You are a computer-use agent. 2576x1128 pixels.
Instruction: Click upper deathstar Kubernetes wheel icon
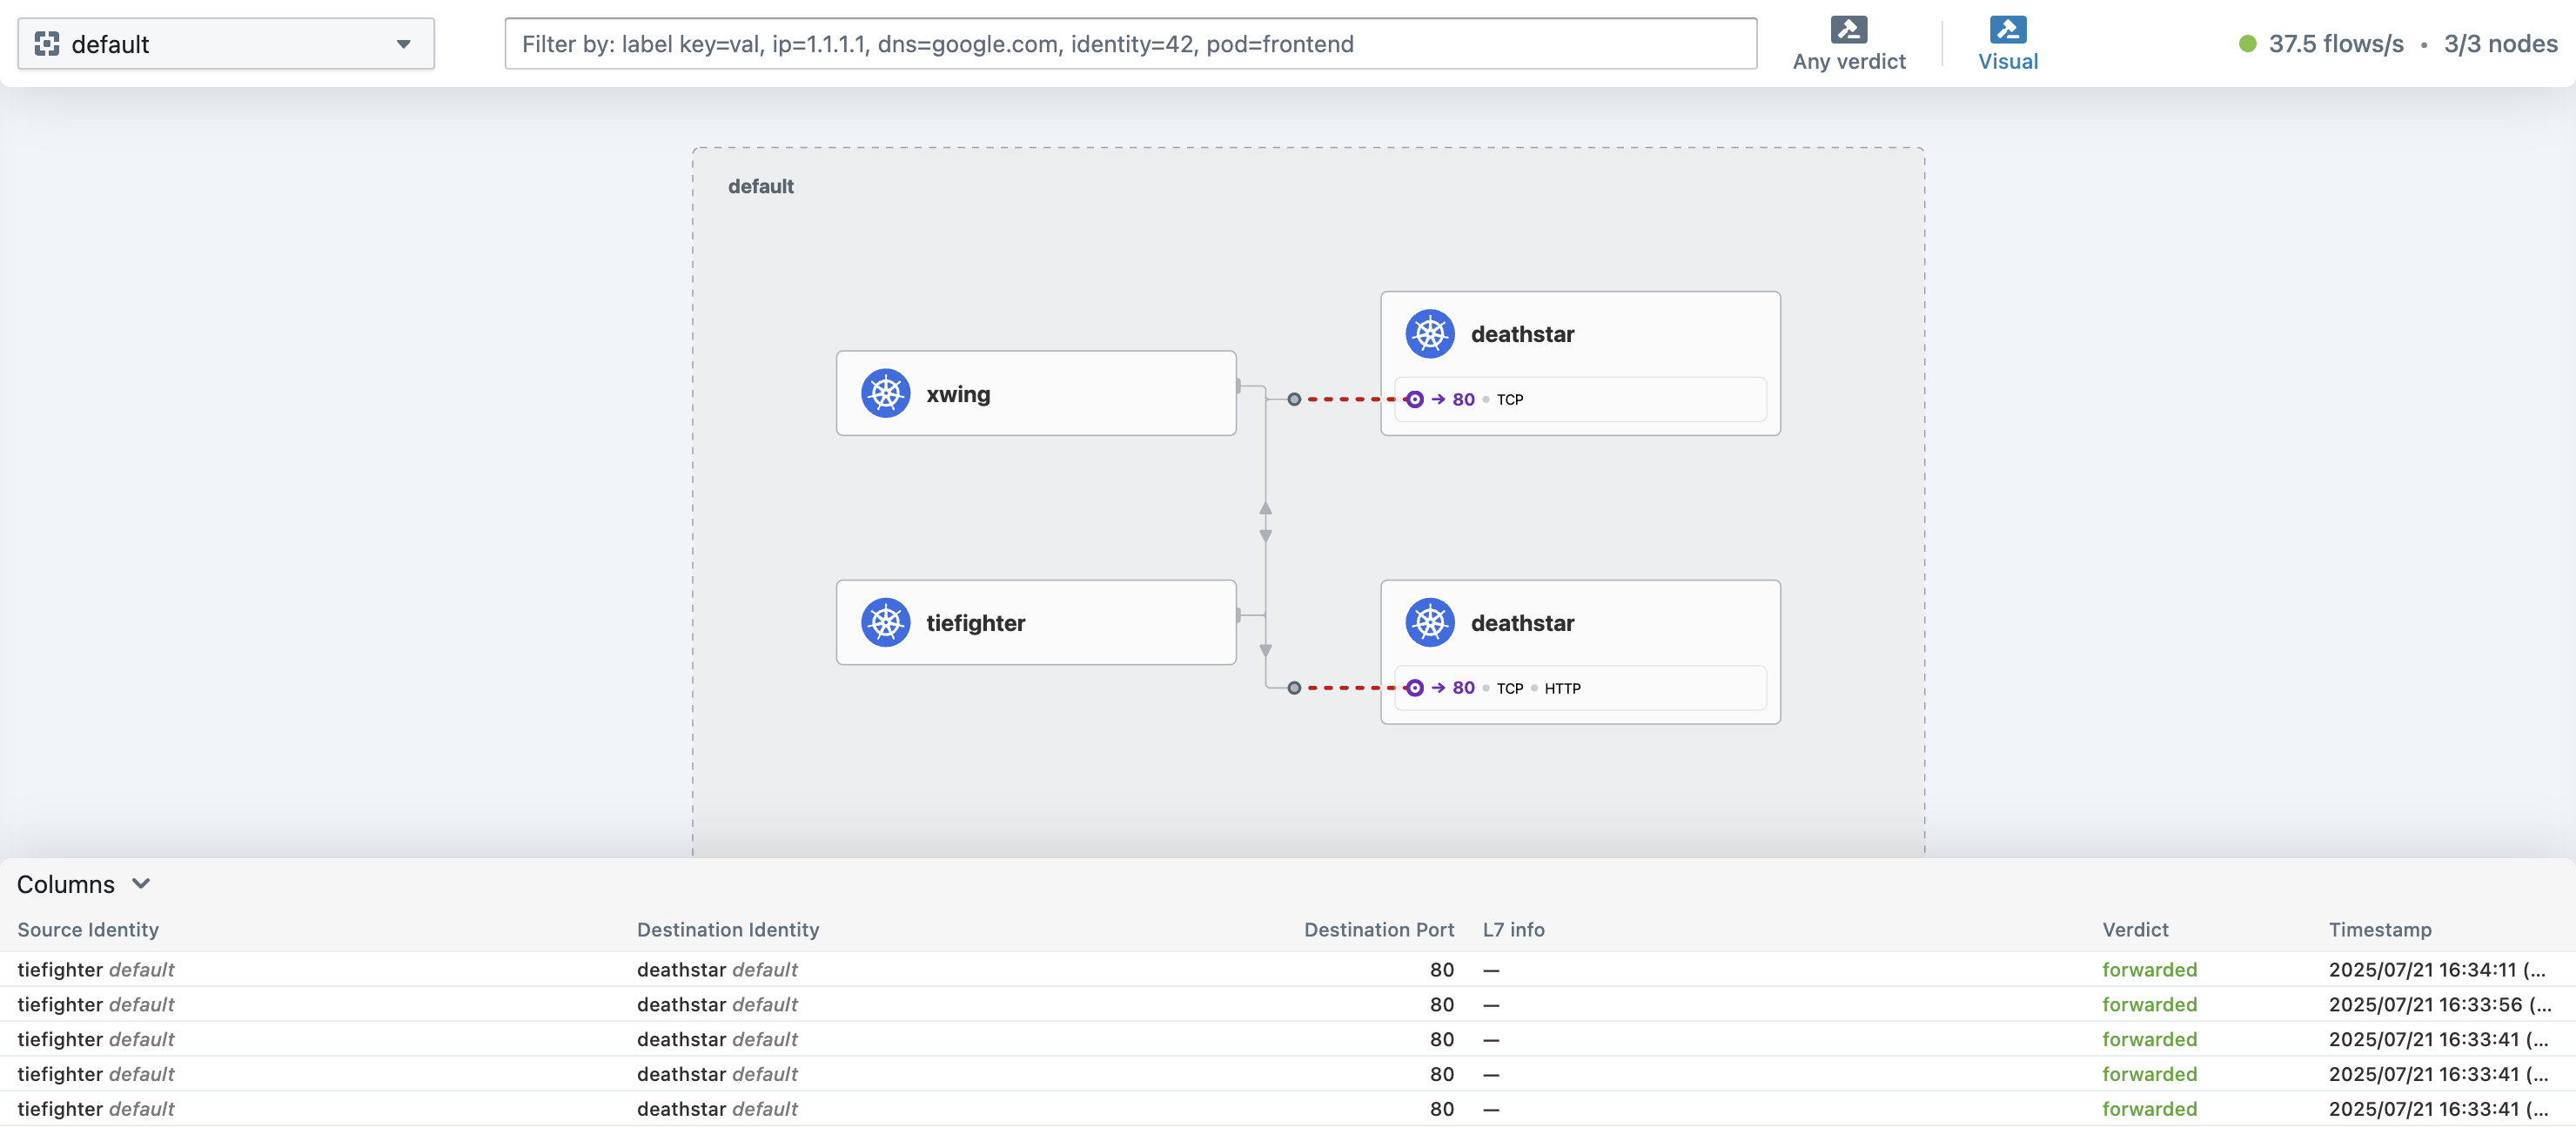click(x=1430, y=334)
